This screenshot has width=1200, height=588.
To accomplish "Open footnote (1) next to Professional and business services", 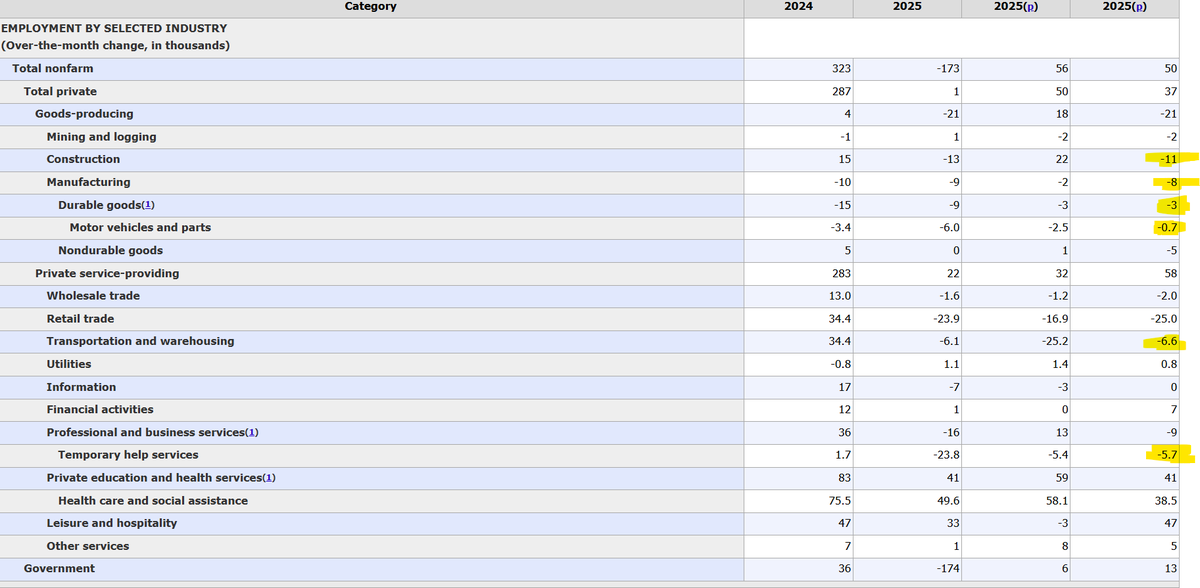I will tap(252, 432).
